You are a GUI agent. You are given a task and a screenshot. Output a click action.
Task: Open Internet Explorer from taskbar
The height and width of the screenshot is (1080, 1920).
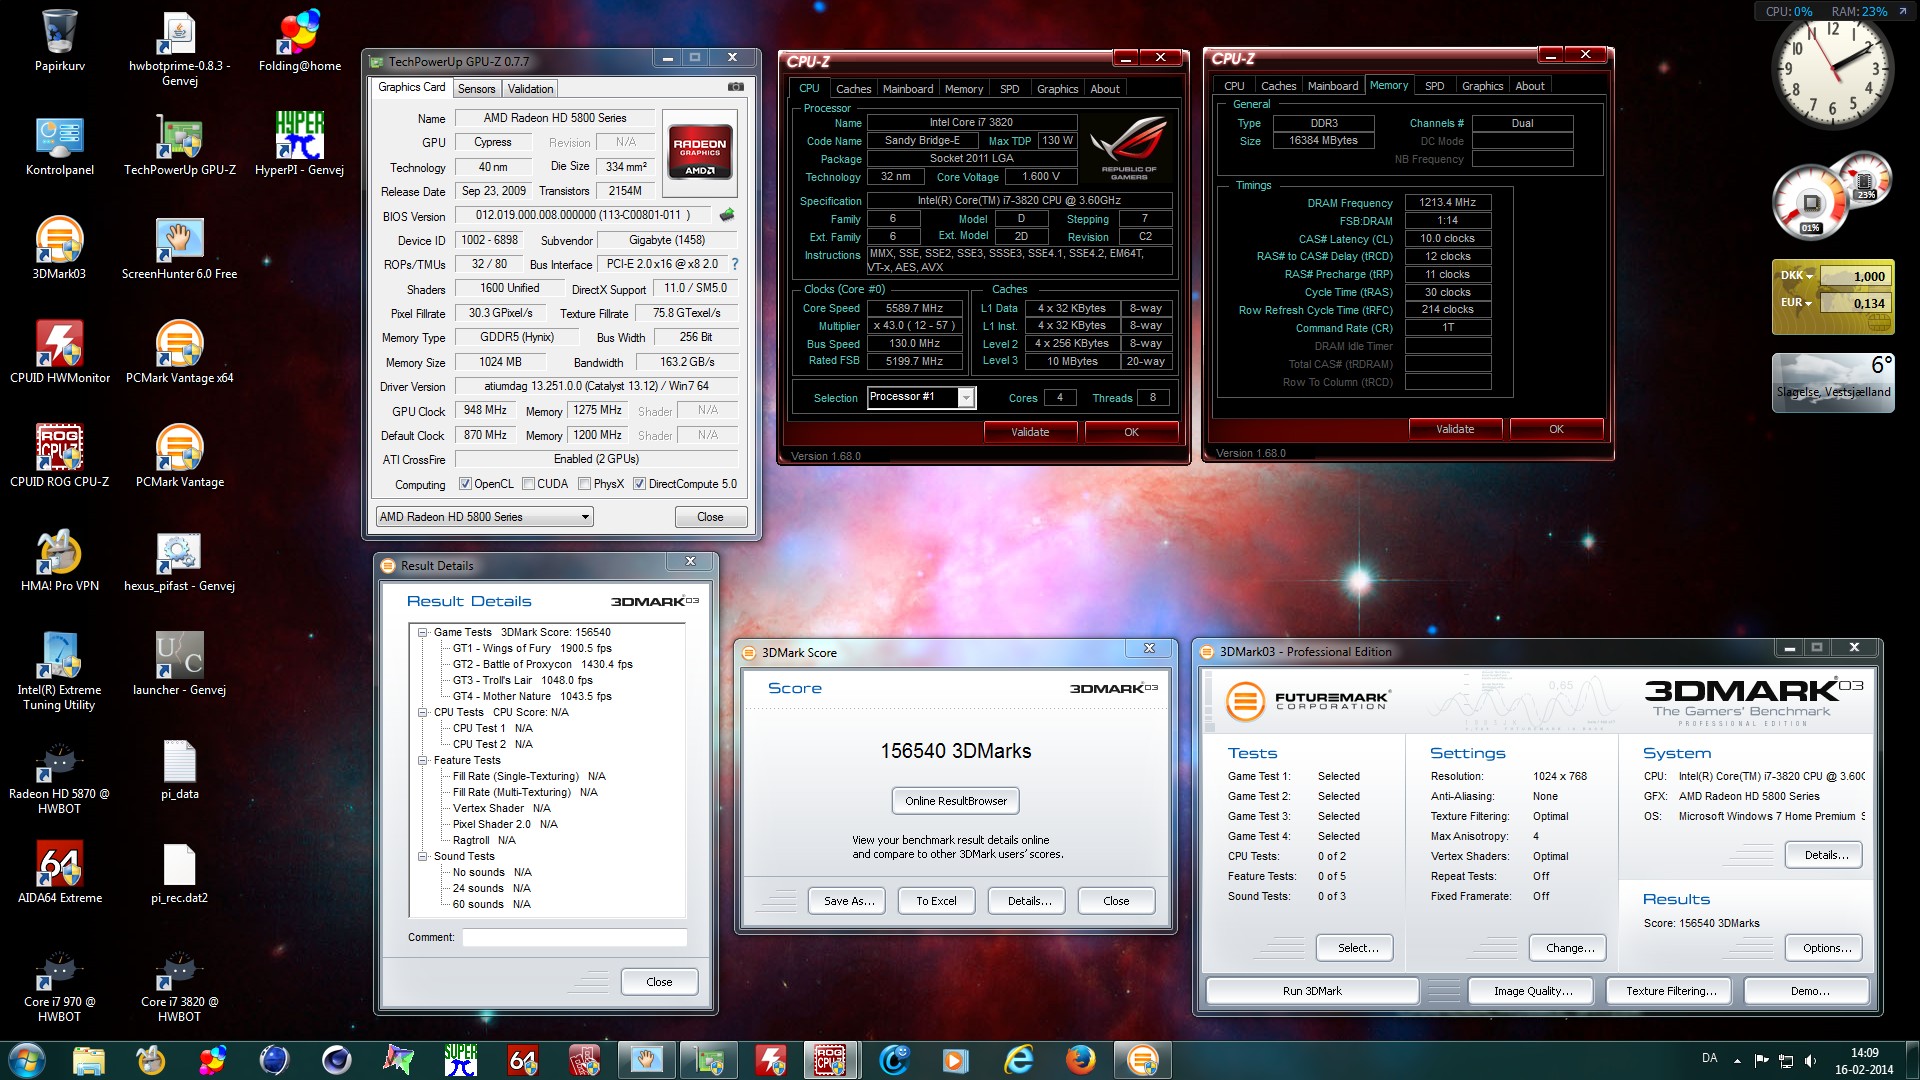(1019, 1060)
